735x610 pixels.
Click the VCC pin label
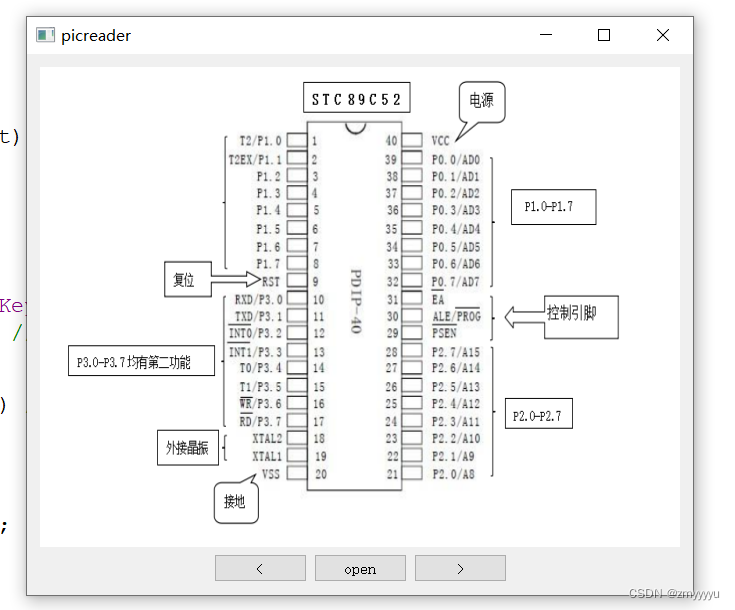tap(441, 140)
